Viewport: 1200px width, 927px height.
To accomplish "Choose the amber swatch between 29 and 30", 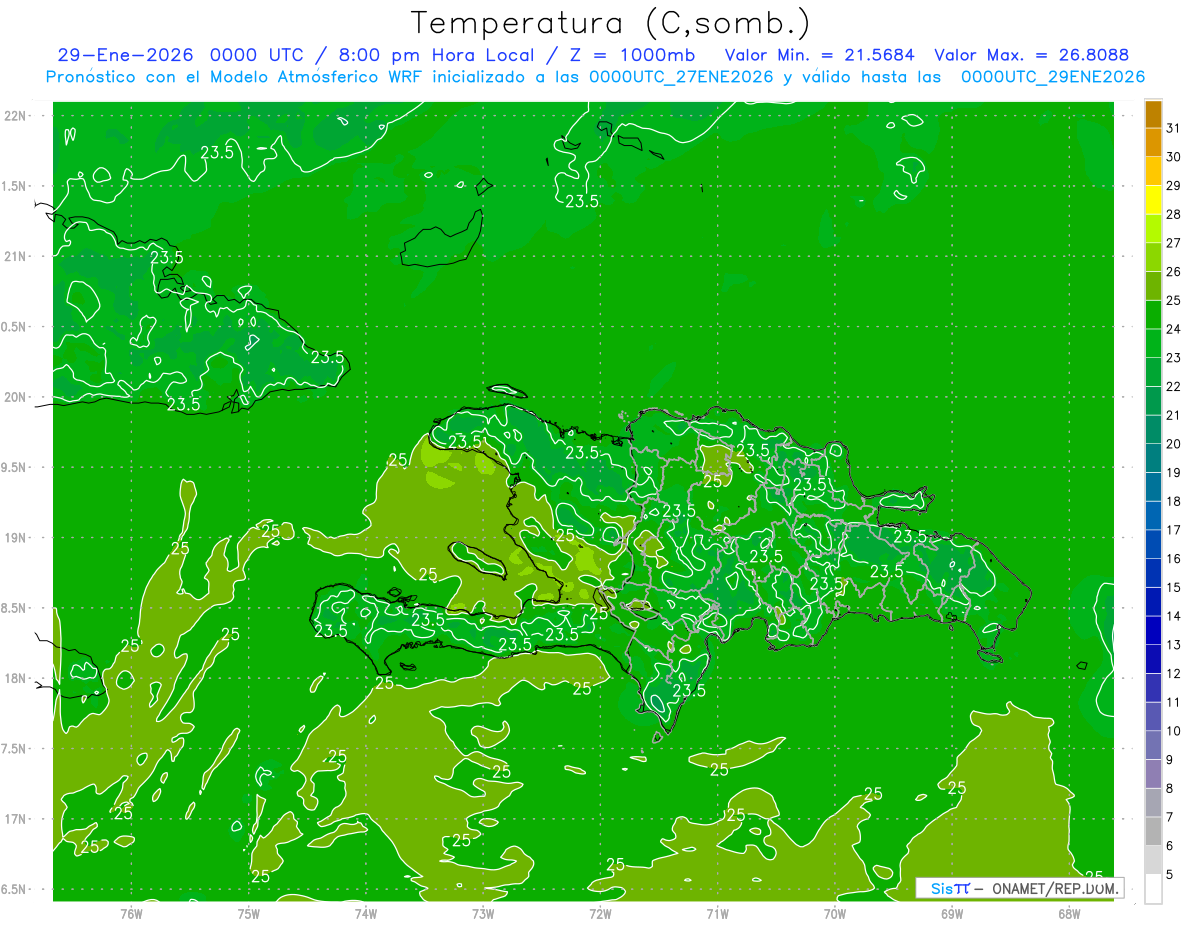I will coord(1153,171).
